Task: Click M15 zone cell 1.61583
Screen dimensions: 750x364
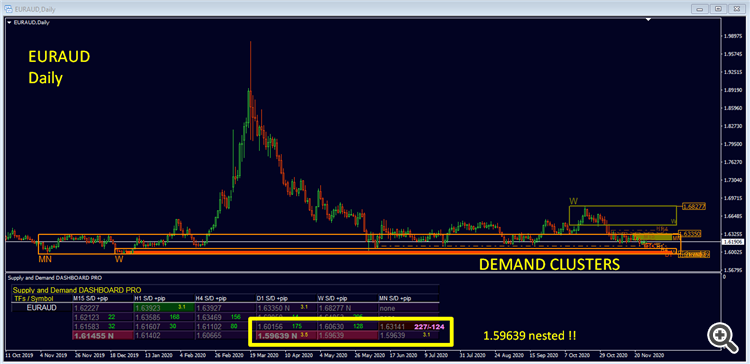Action: [102, 326]
